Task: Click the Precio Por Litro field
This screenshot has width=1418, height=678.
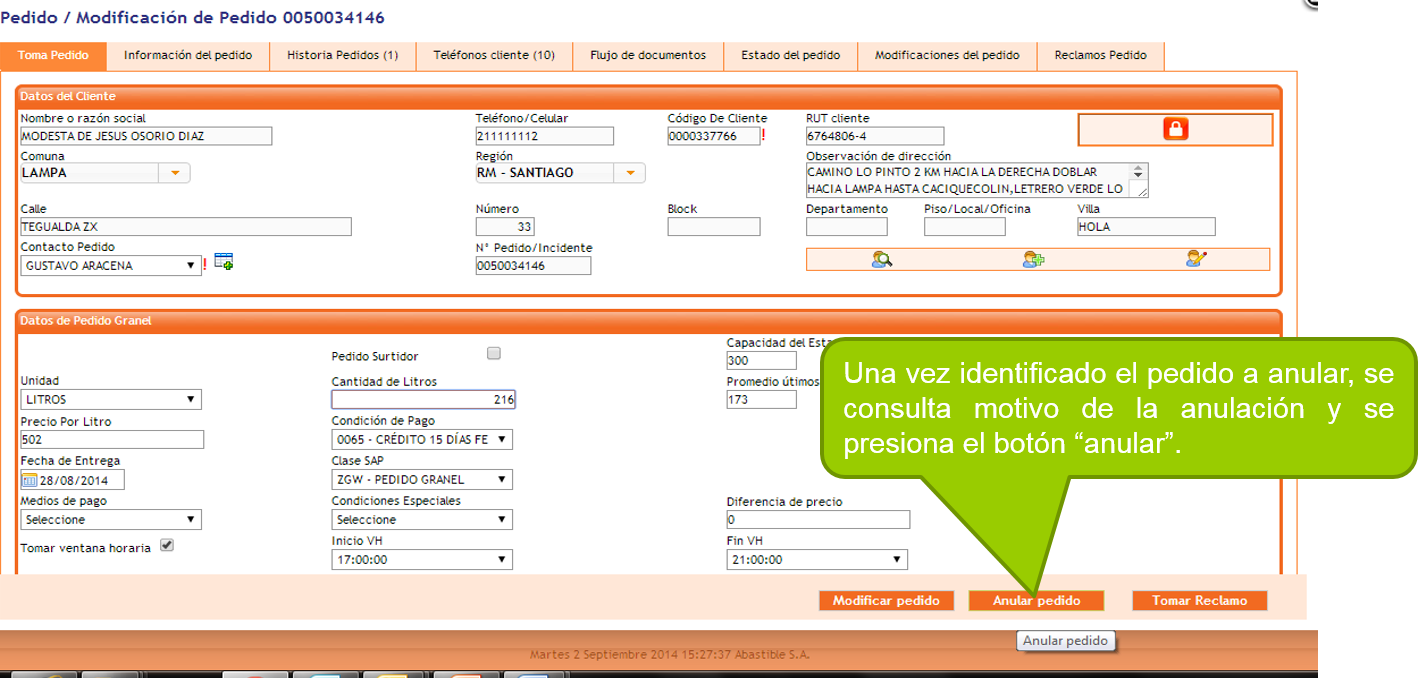Action: pos(112,440)
